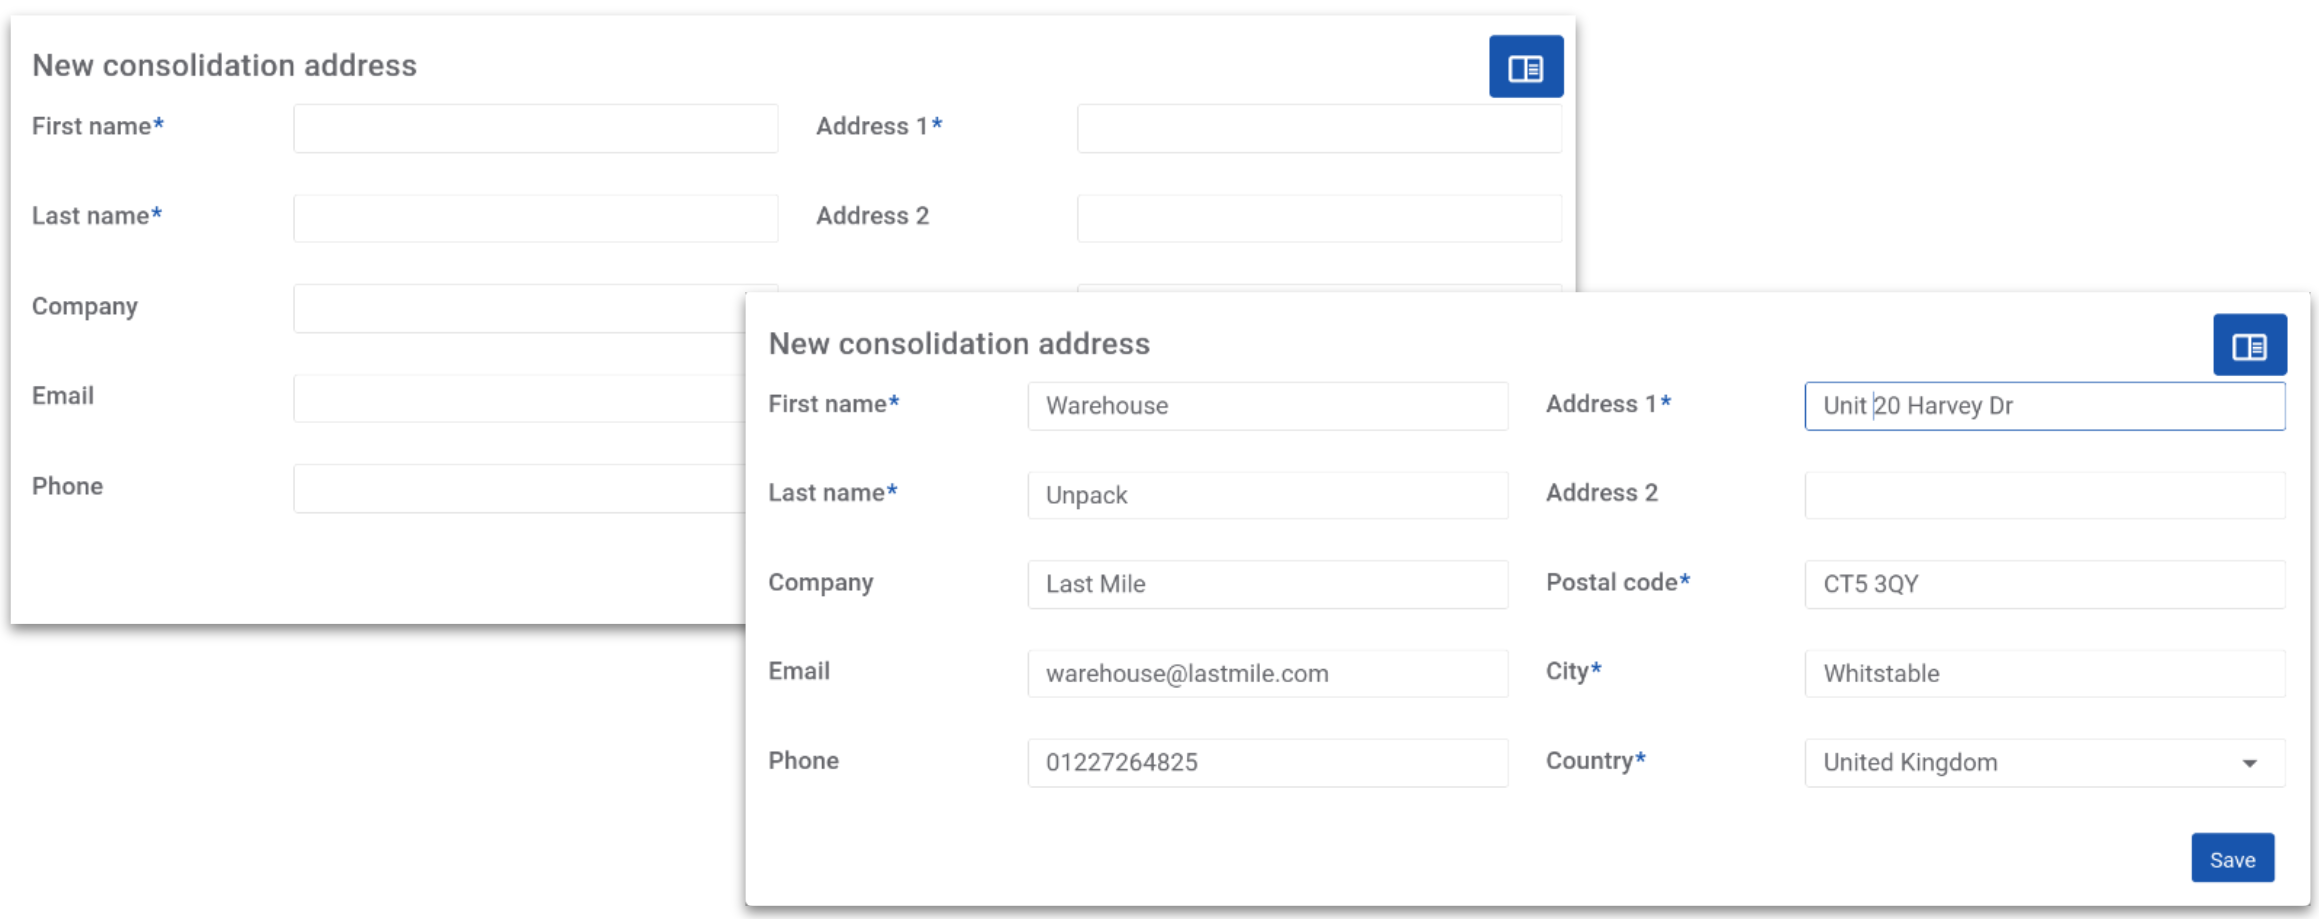Click the Phone field showing 01227264825
This screenshot has height=919, width=2319.
point(1267,763)
